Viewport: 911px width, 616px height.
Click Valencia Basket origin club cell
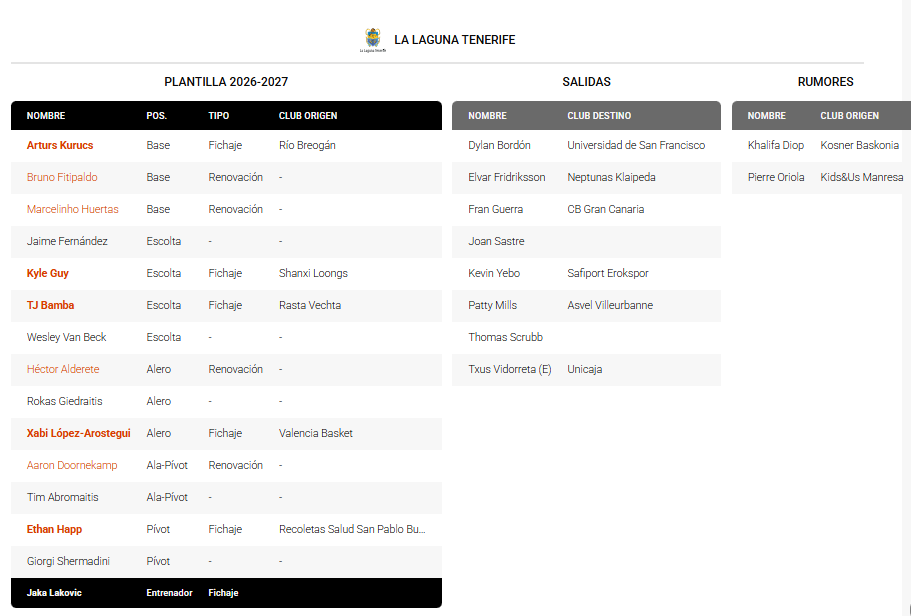(315, 433)
